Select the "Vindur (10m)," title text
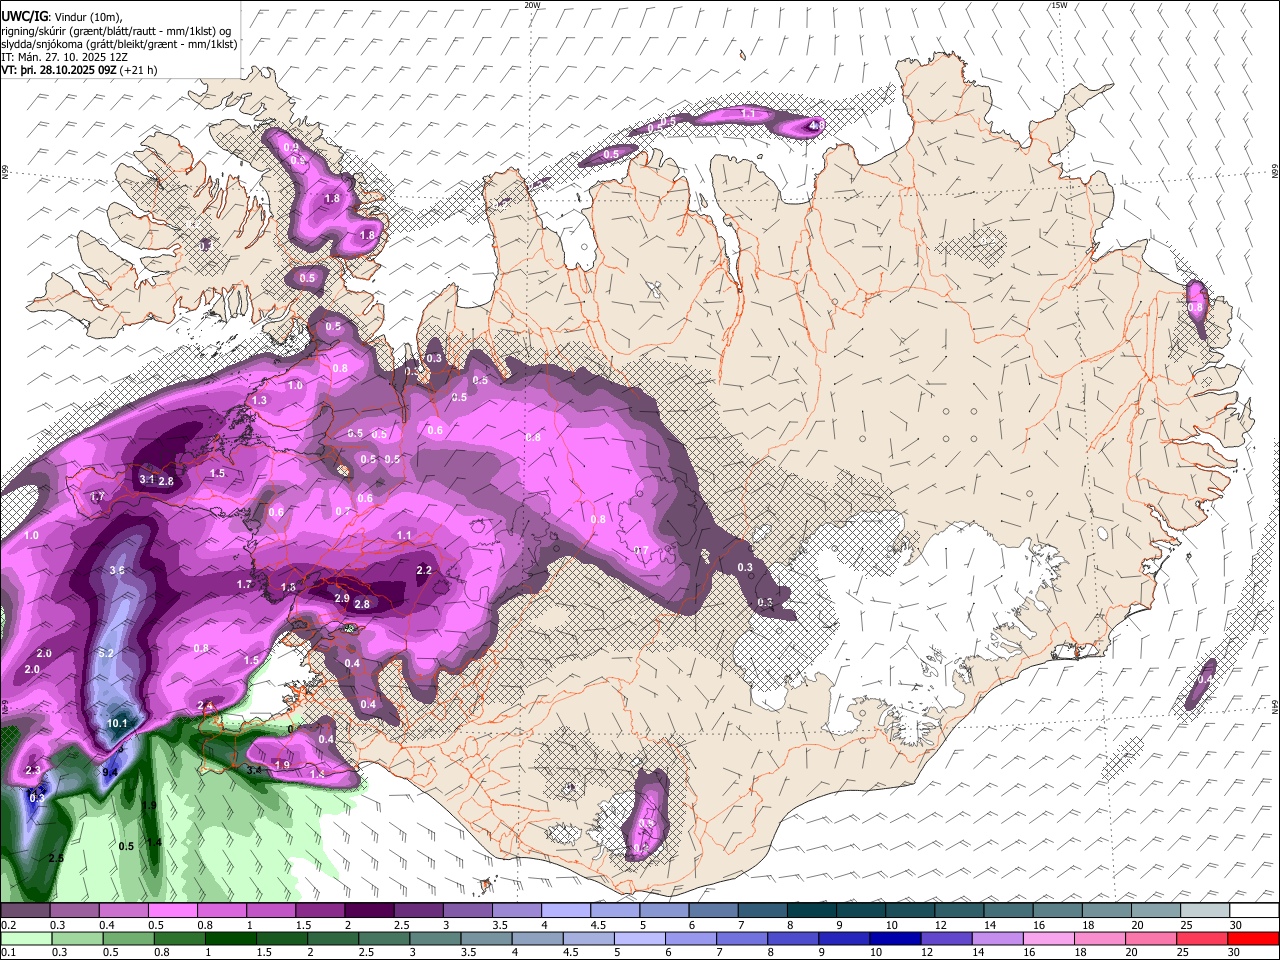 (x=88, y=17)
